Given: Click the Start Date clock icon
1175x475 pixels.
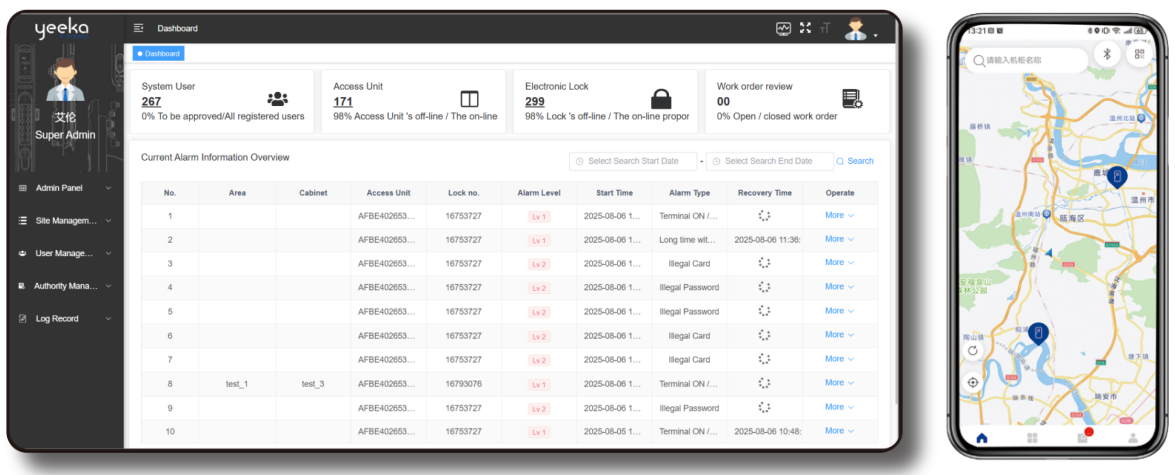Looking at the screenshot, I should tap(579, 161).
